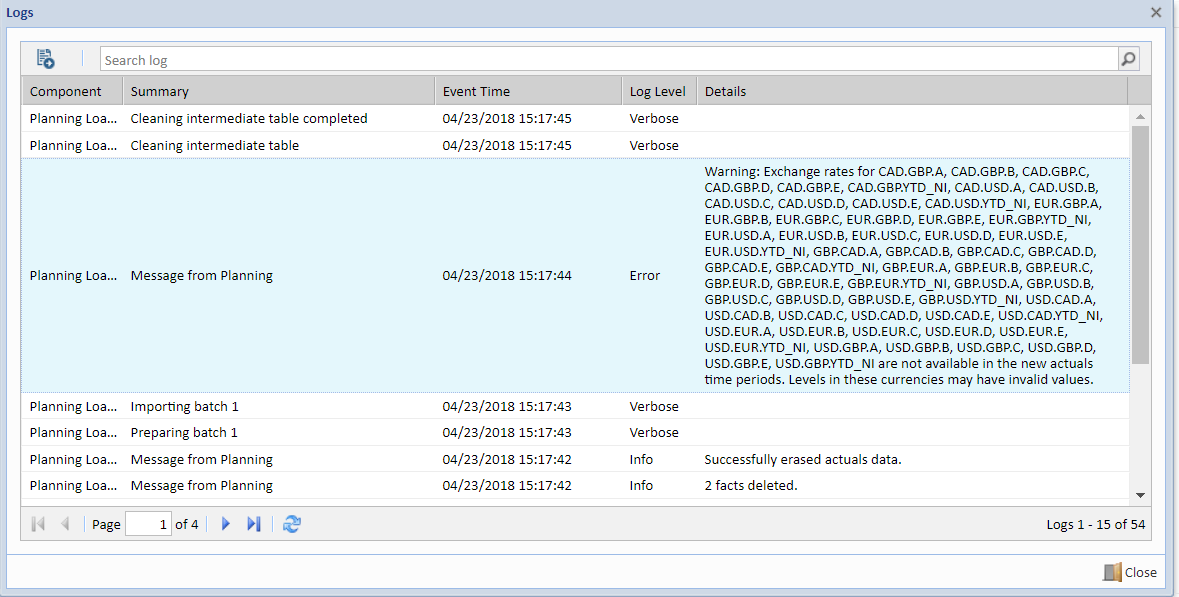Click the magnifier search icon

(x=1128, y=59)
